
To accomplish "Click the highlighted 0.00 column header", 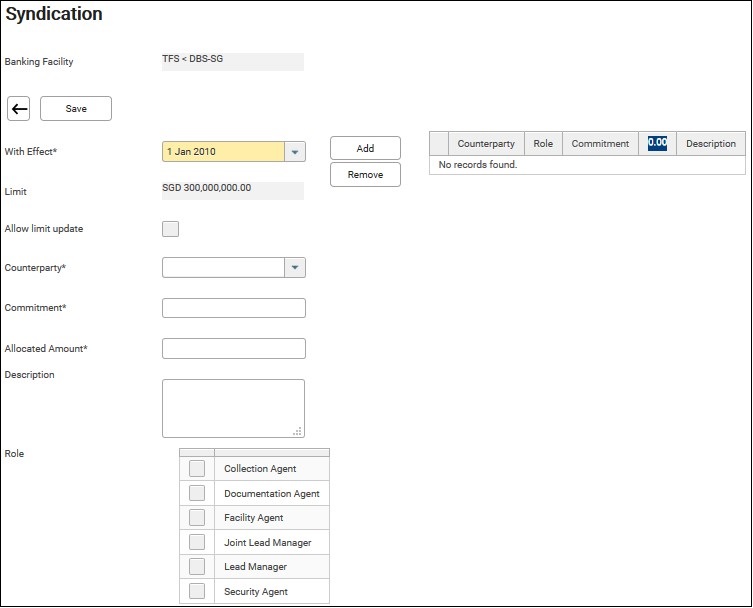I will pos(657,143).
